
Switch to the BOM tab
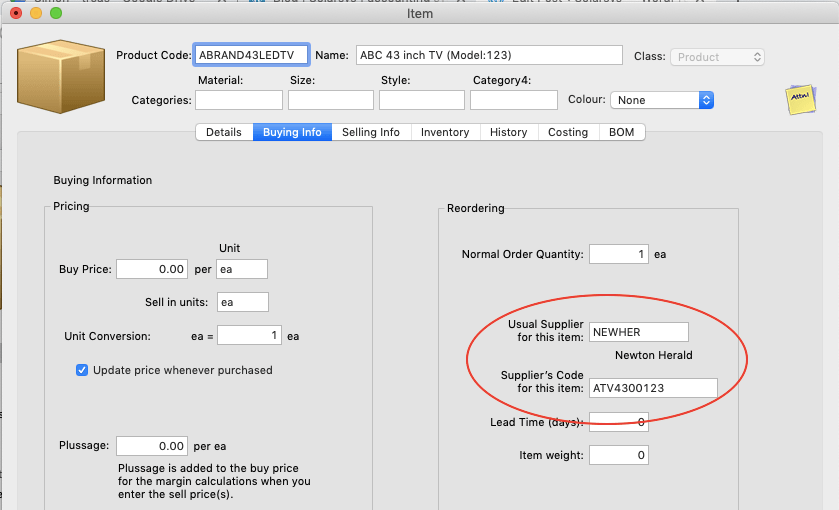(621, 132)
